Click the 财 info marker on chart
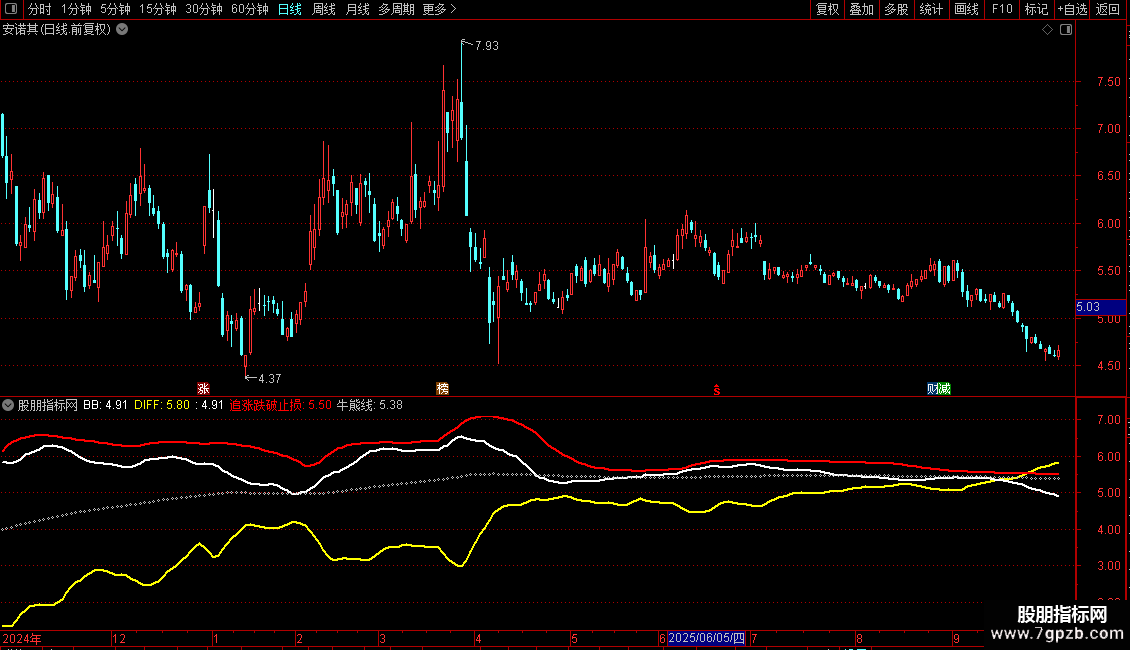This screenshot has width=1130, height=650. pyautogui.click(x=933, y=388)
